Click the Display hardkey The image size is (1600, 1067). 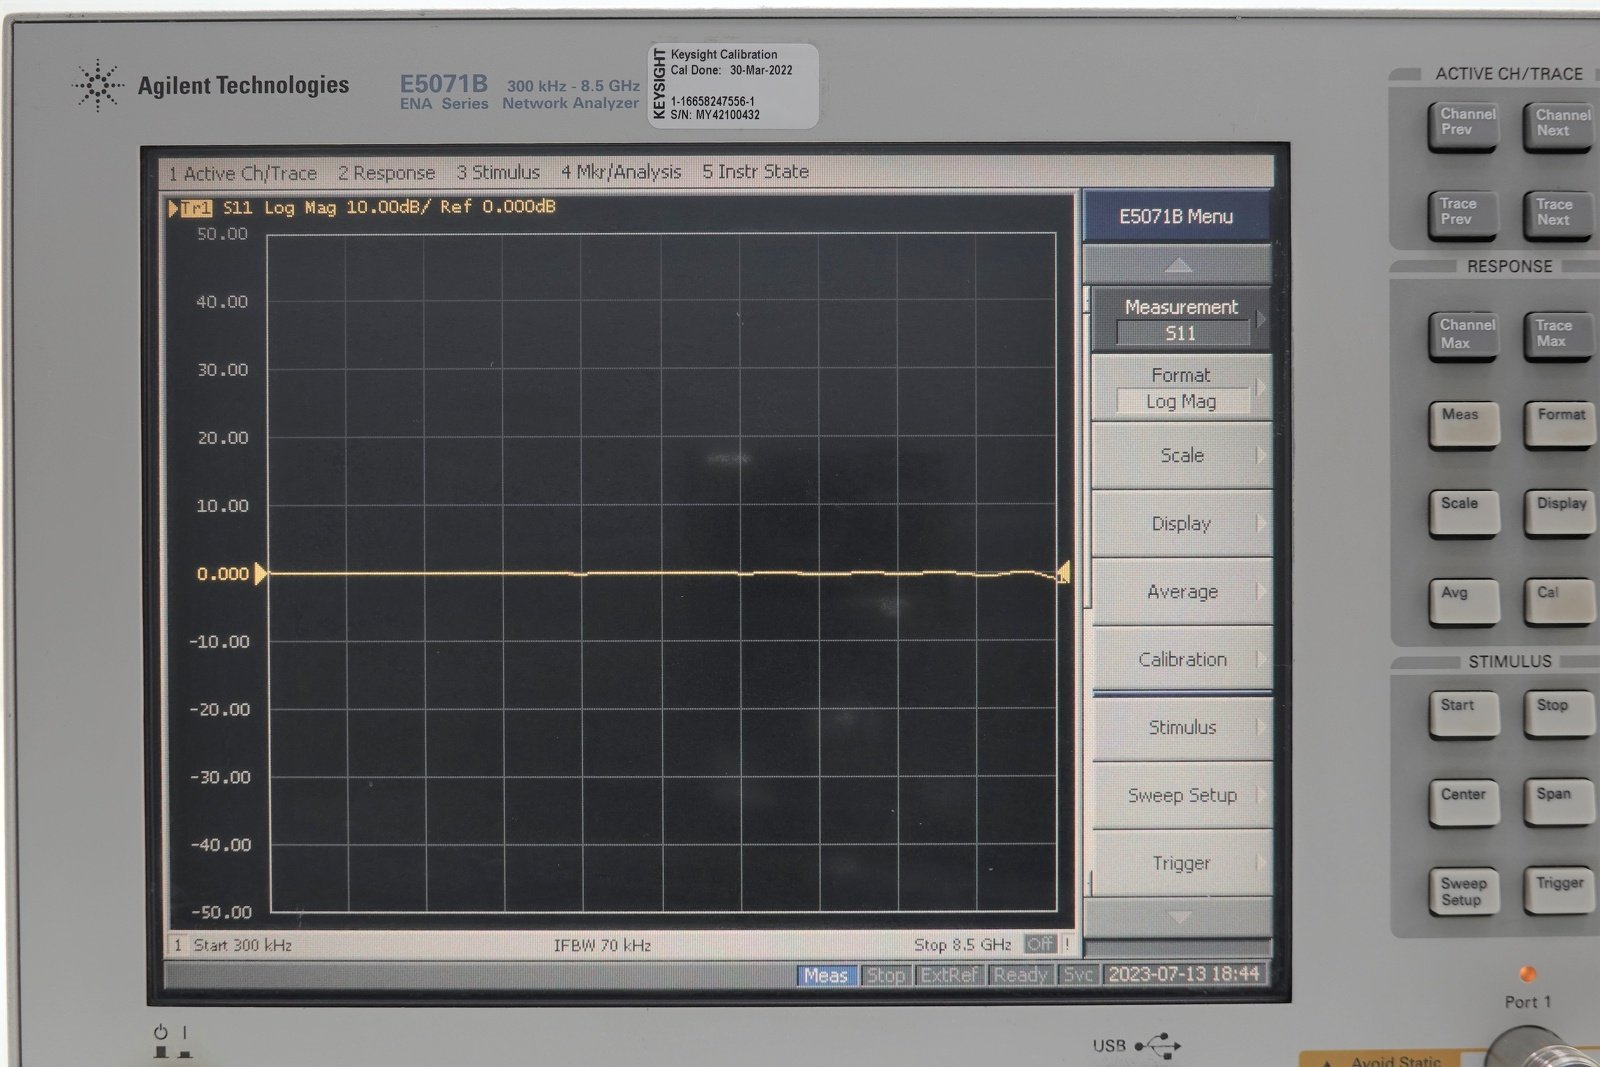point(1559,515)
